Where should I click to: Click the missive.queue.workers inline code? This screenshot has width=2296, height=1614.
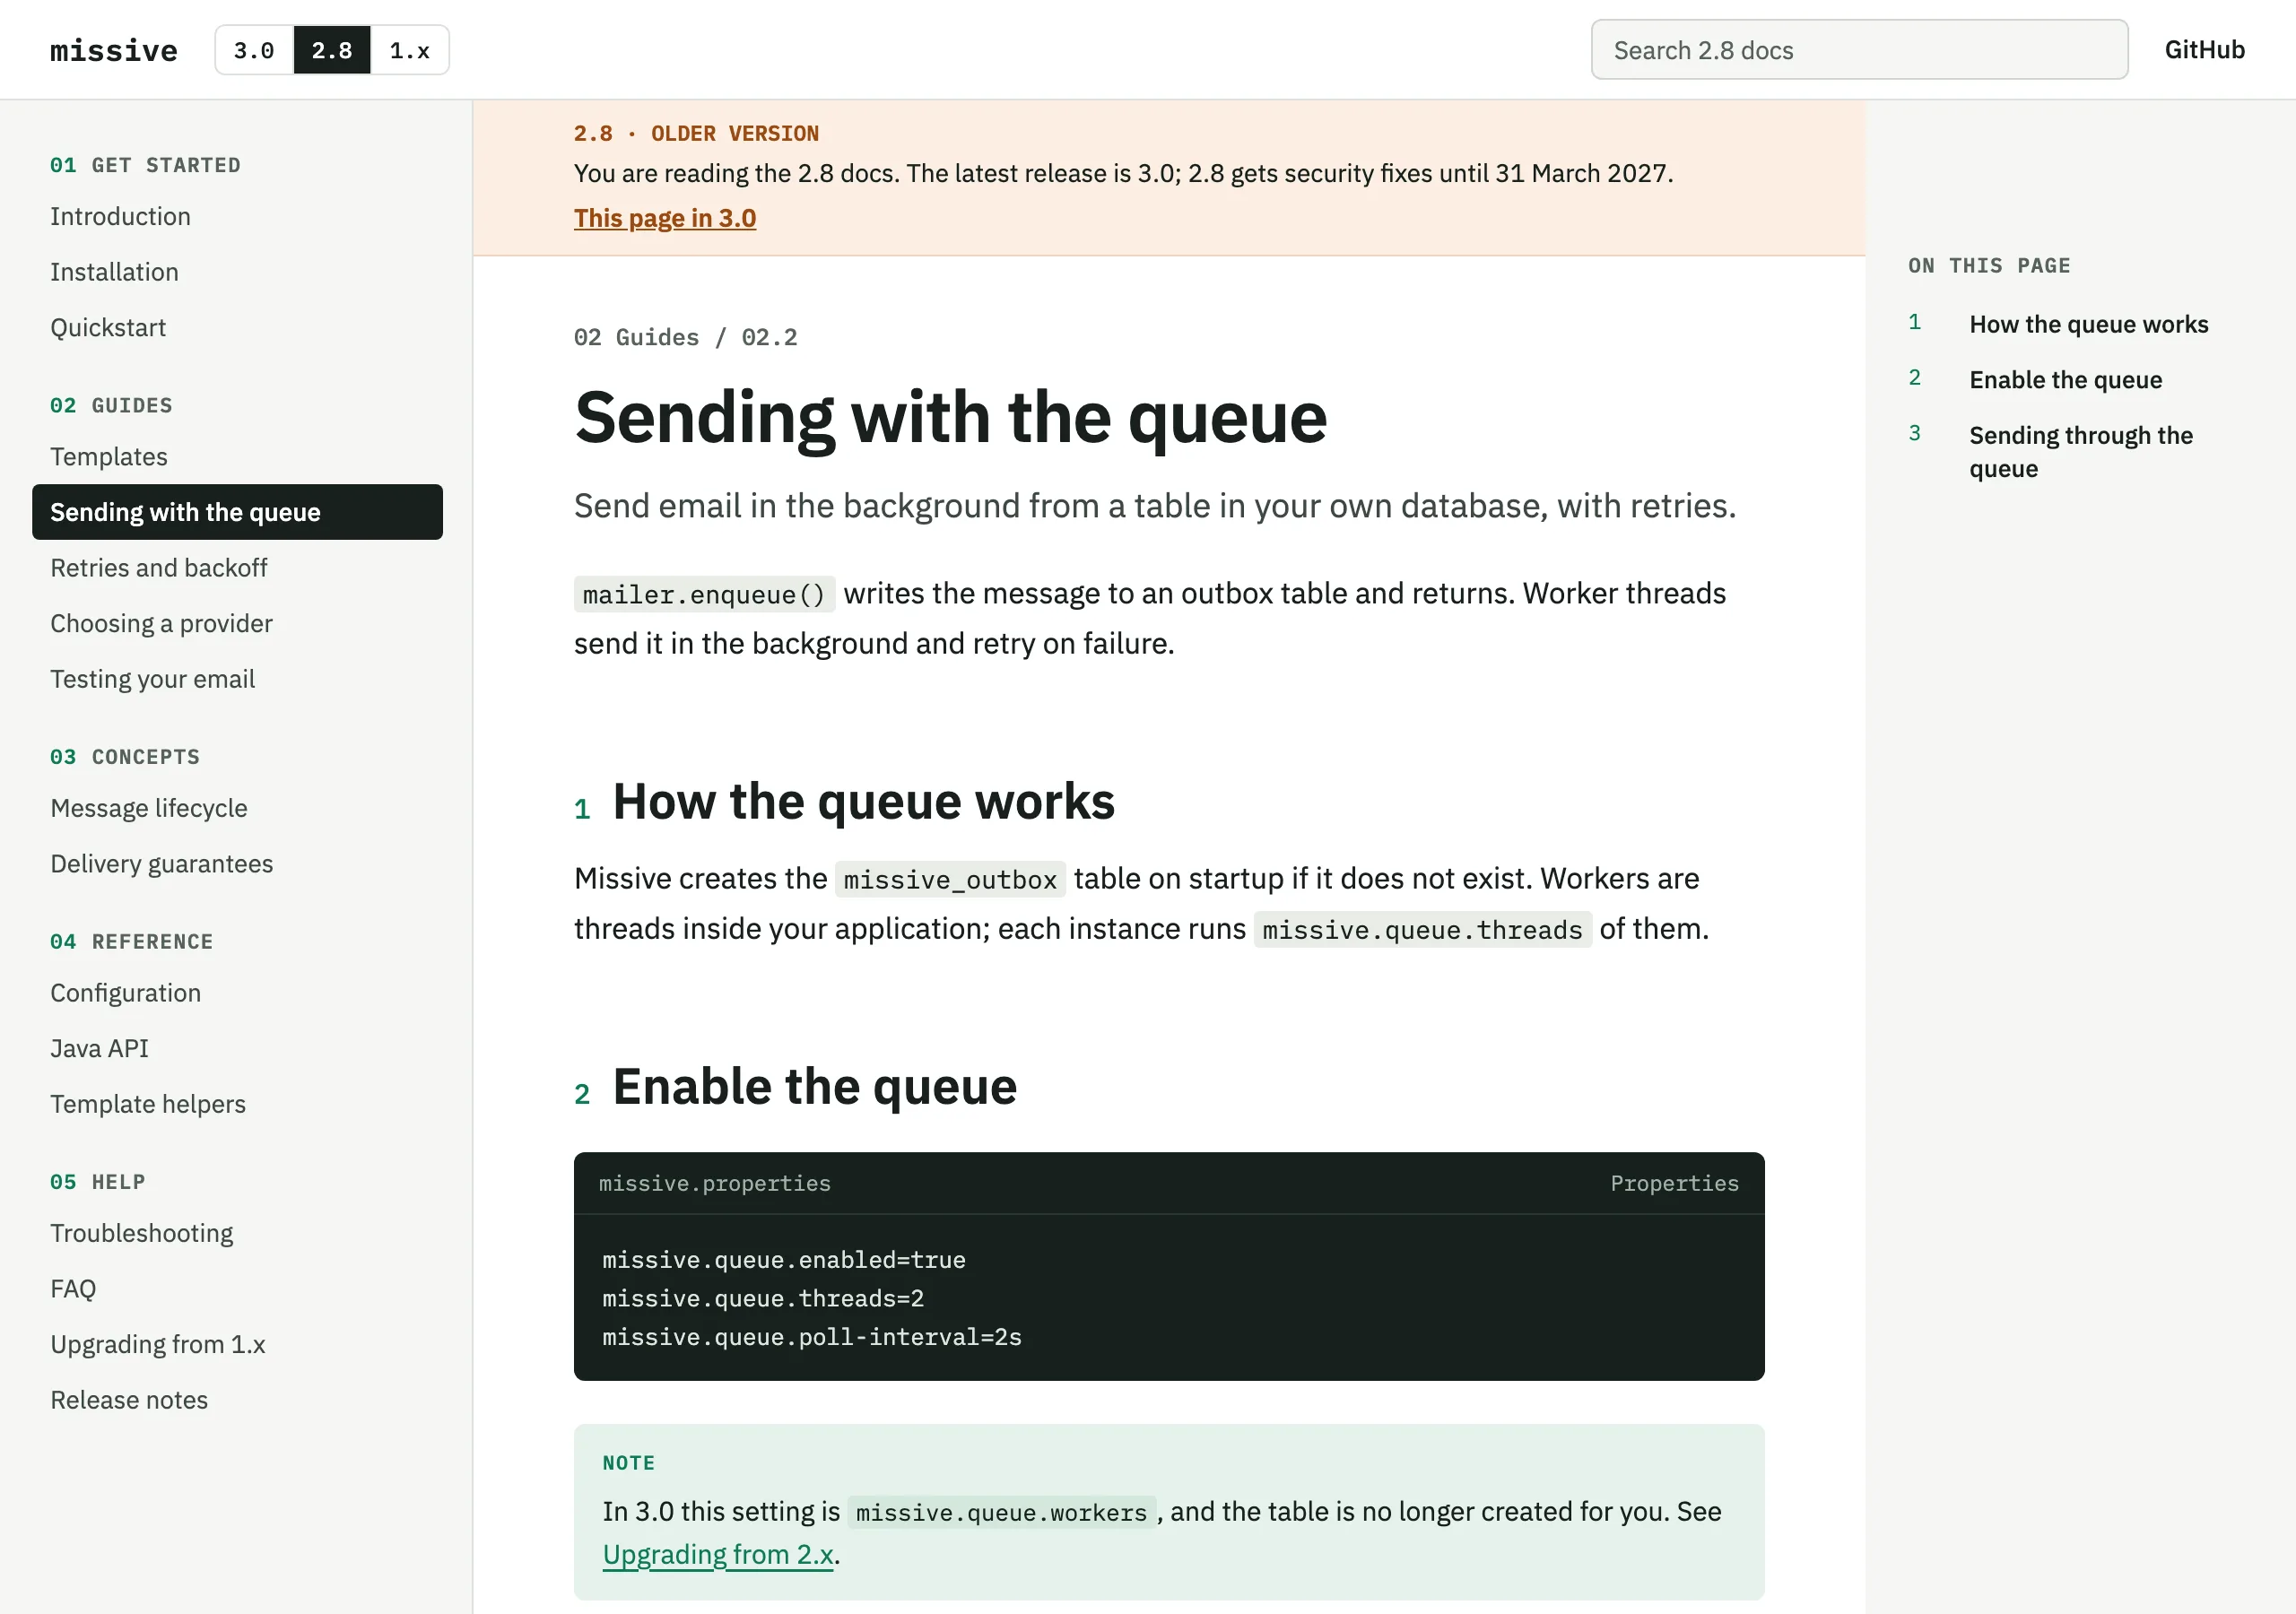[x=1001, y=1513]
